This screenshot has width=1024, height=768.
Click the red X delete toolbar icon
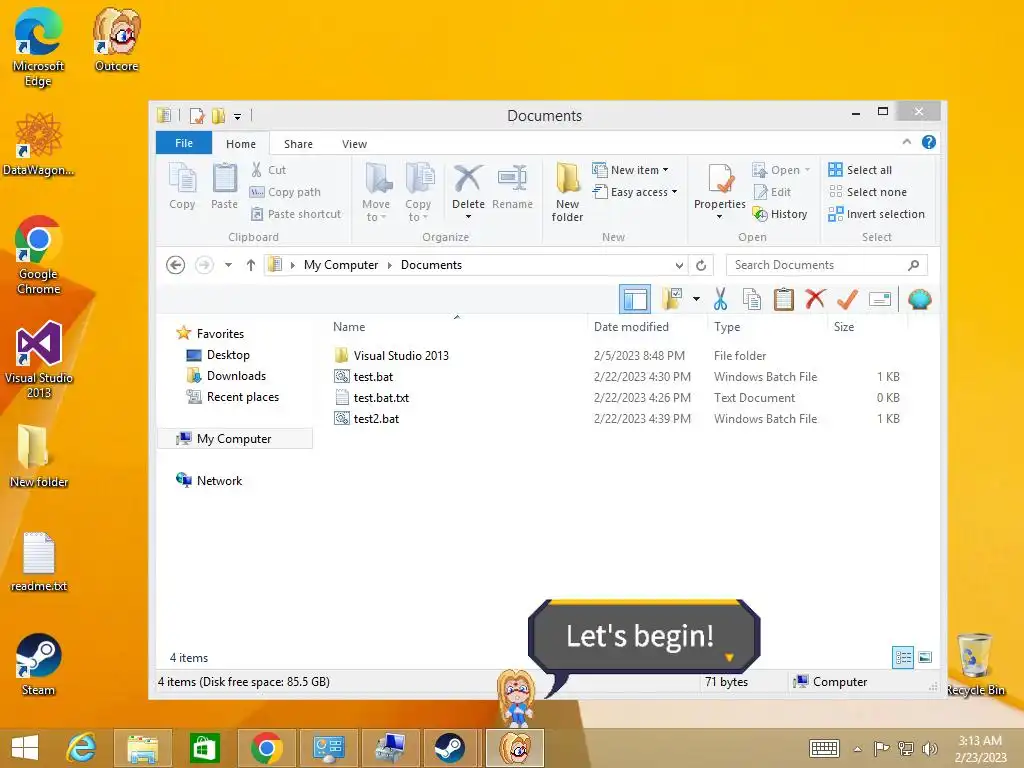click(815, 299)
